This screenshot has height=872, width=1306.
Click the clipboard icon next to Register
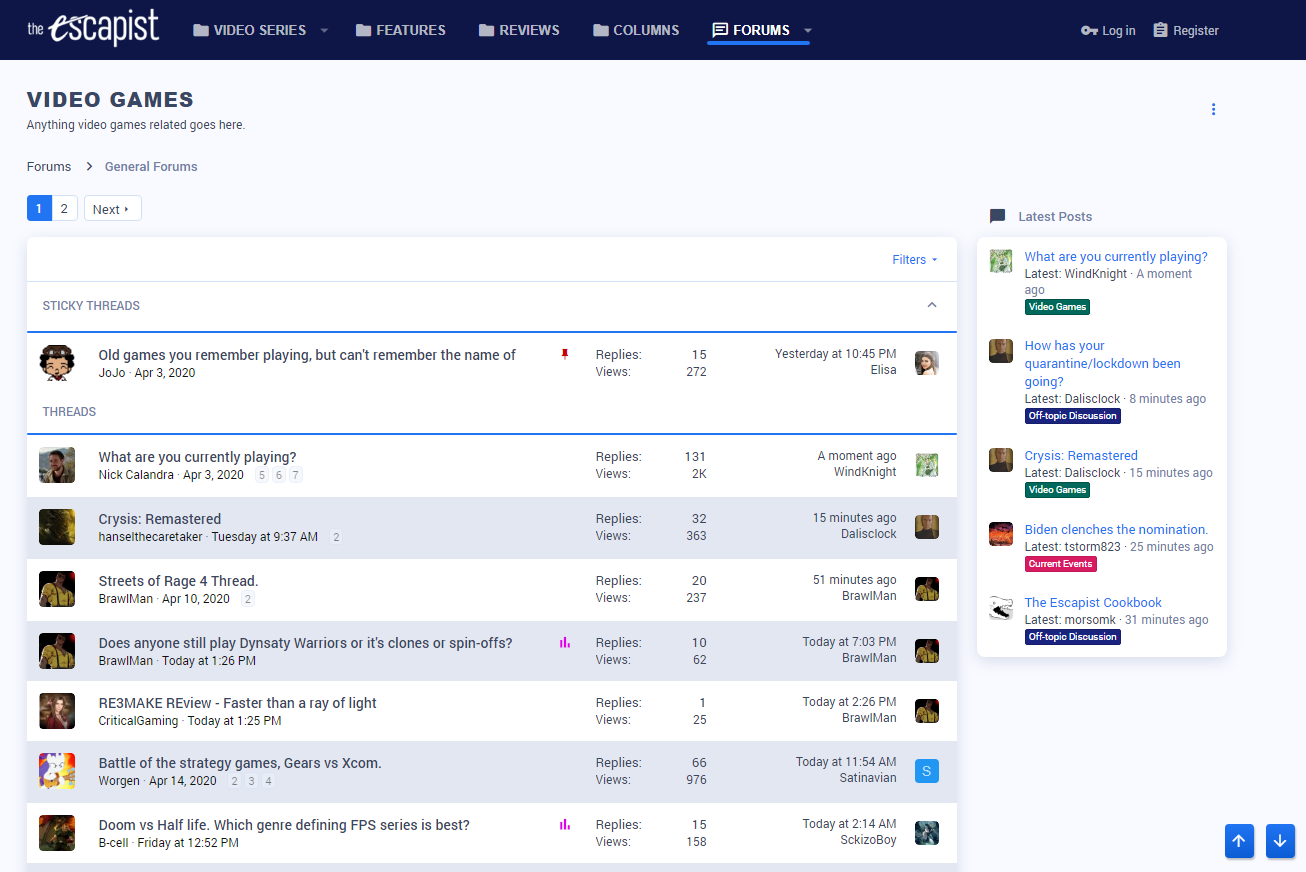1160,30
